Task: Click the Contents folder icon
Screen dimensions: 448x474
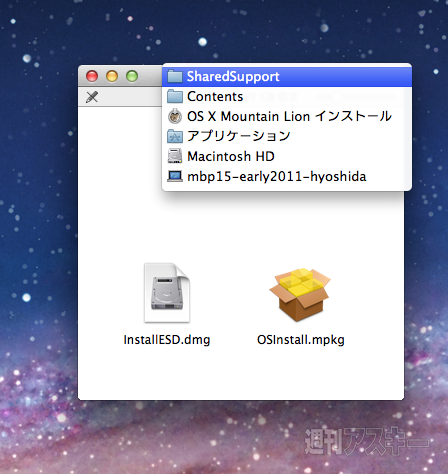Action: pos(175,96)
